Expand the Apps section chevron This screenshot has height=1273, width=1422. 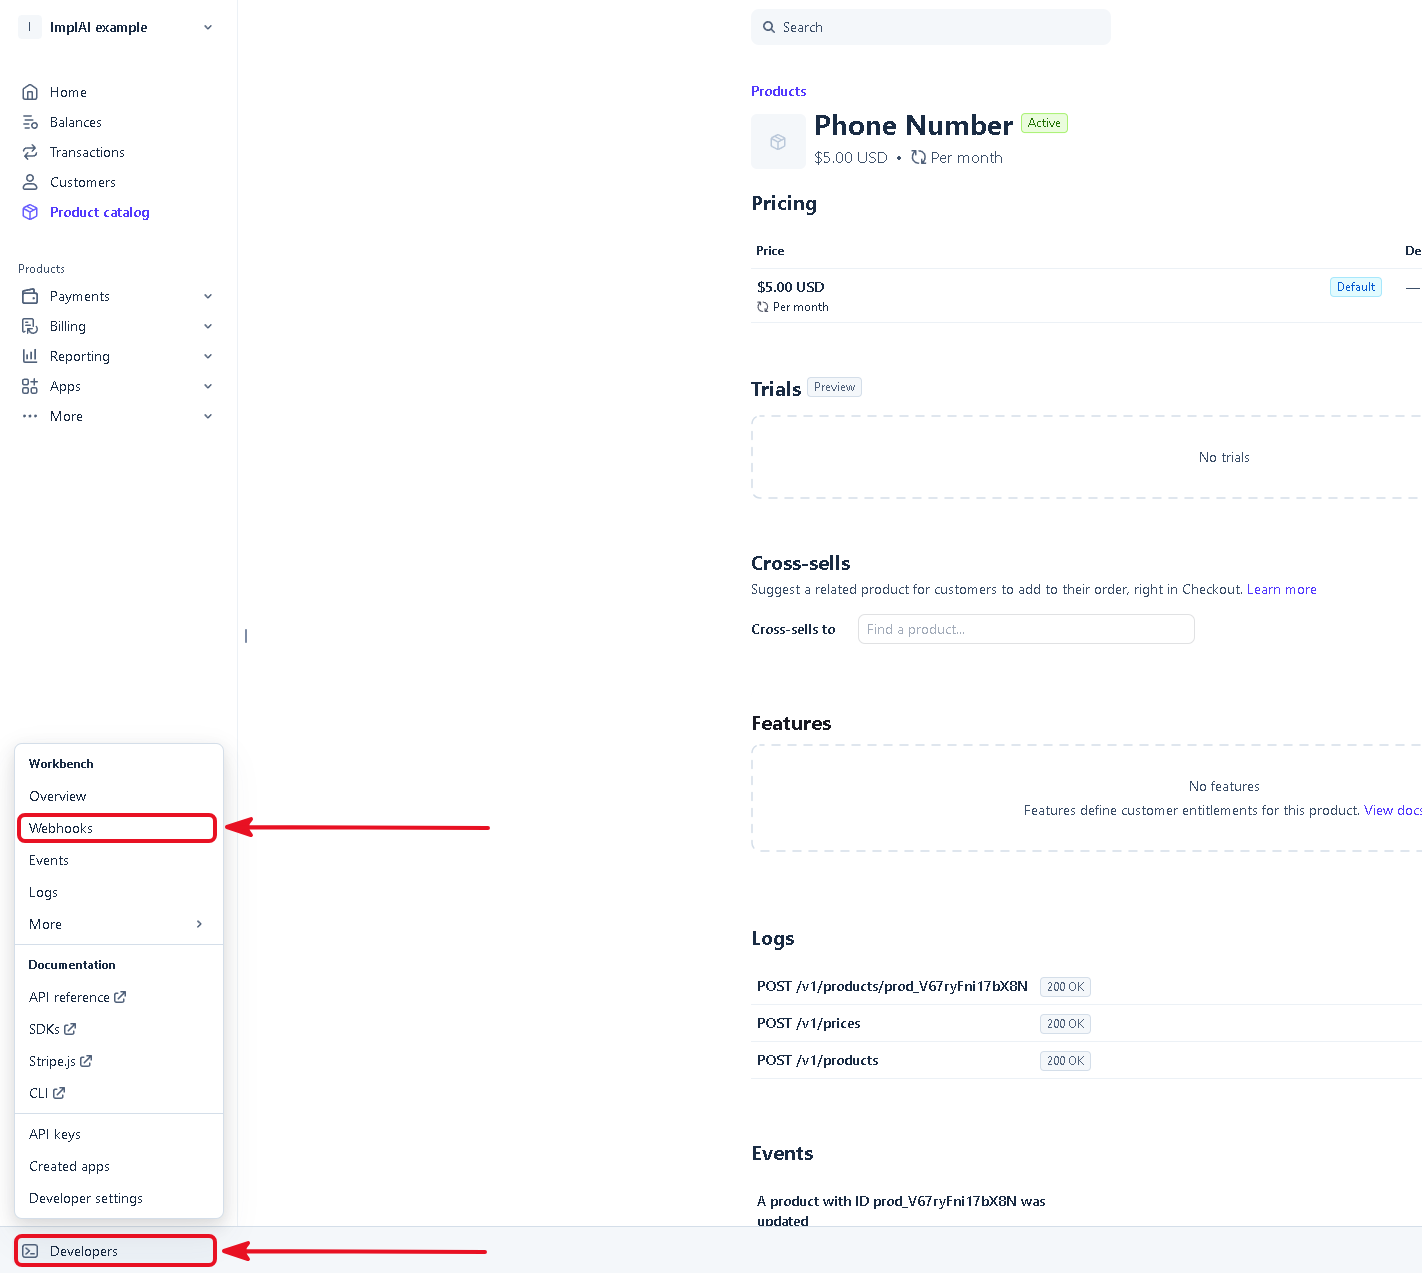click(208, 386)
